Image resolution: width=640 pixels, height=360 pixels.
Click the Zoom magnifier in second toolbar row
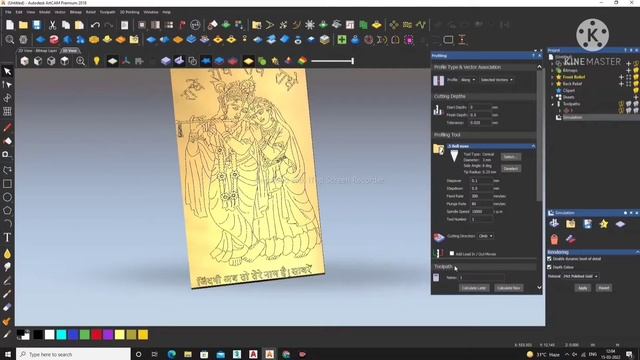click(10, 40)
